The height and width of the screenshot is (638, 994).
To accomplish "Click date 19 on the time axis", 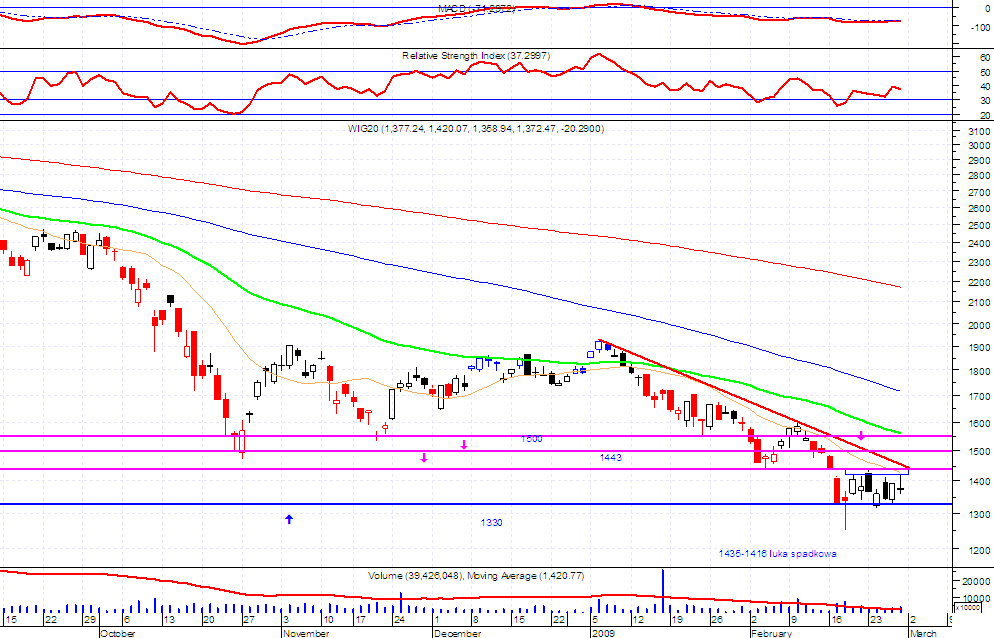I will [x=677, y=620].
